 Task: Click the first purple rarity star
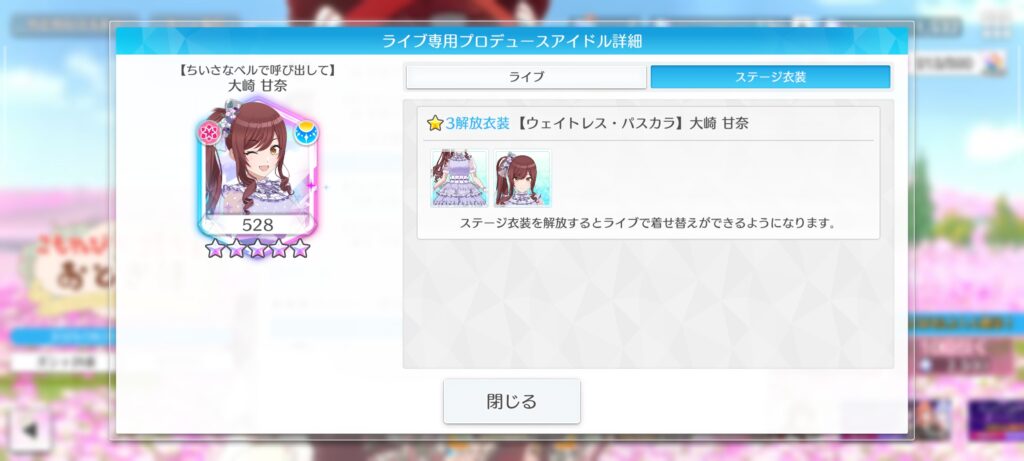pos(215,248)
